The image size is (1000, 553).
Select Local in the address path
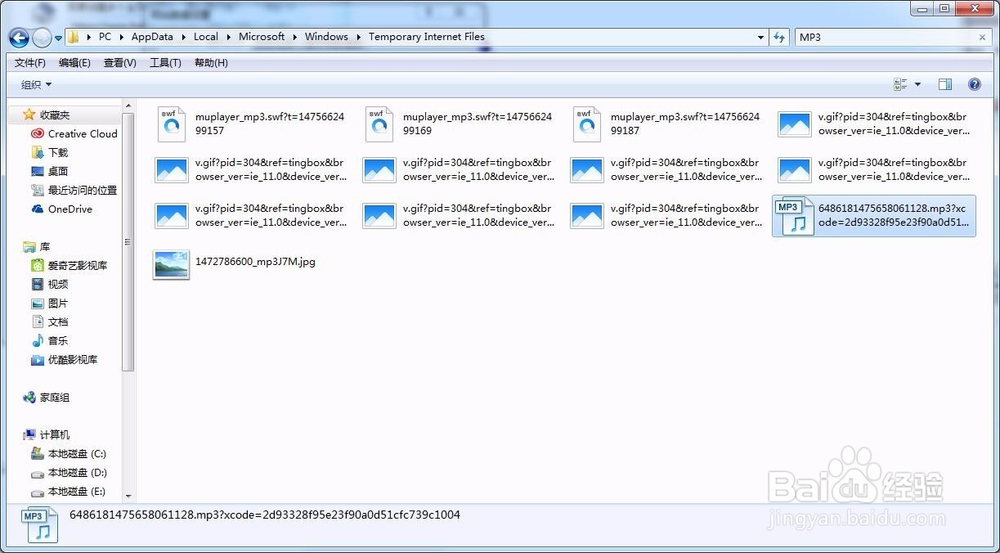tap(206, 37)
